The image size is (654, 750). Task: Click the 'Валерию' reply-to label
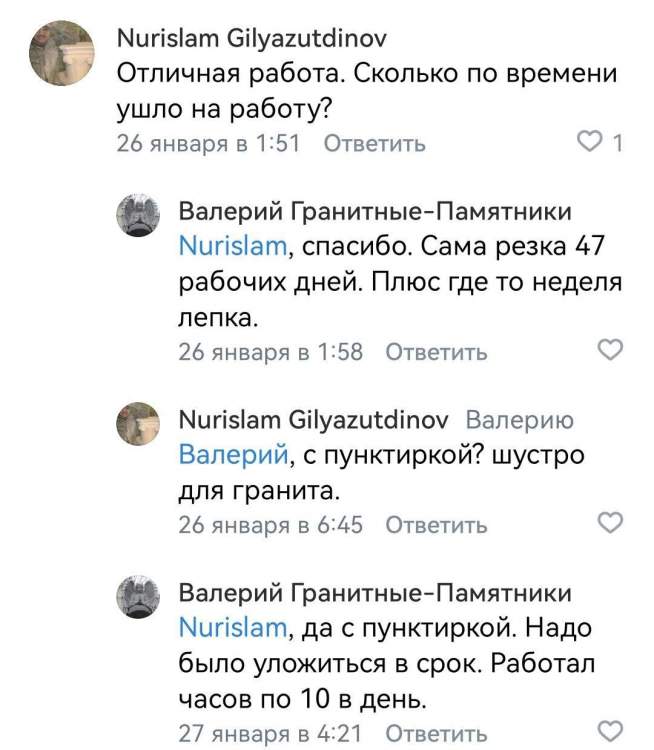[520, 420]
